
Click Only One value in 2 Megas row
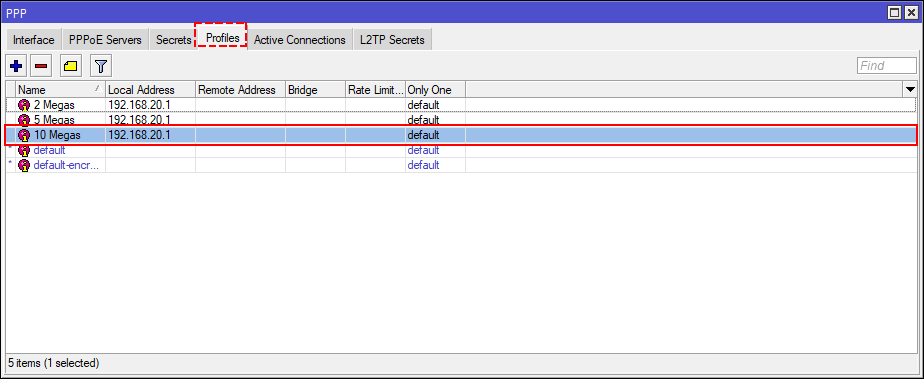pyautogui.click(x=423, y=105)
